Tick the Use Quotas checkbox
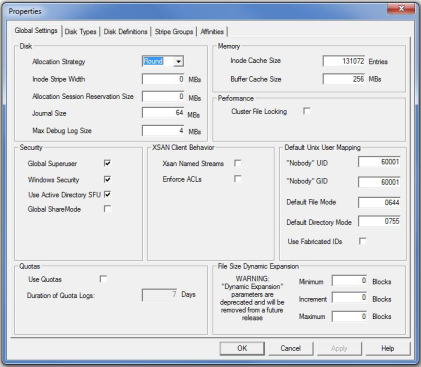421x367 pixels. click(103, 279)
